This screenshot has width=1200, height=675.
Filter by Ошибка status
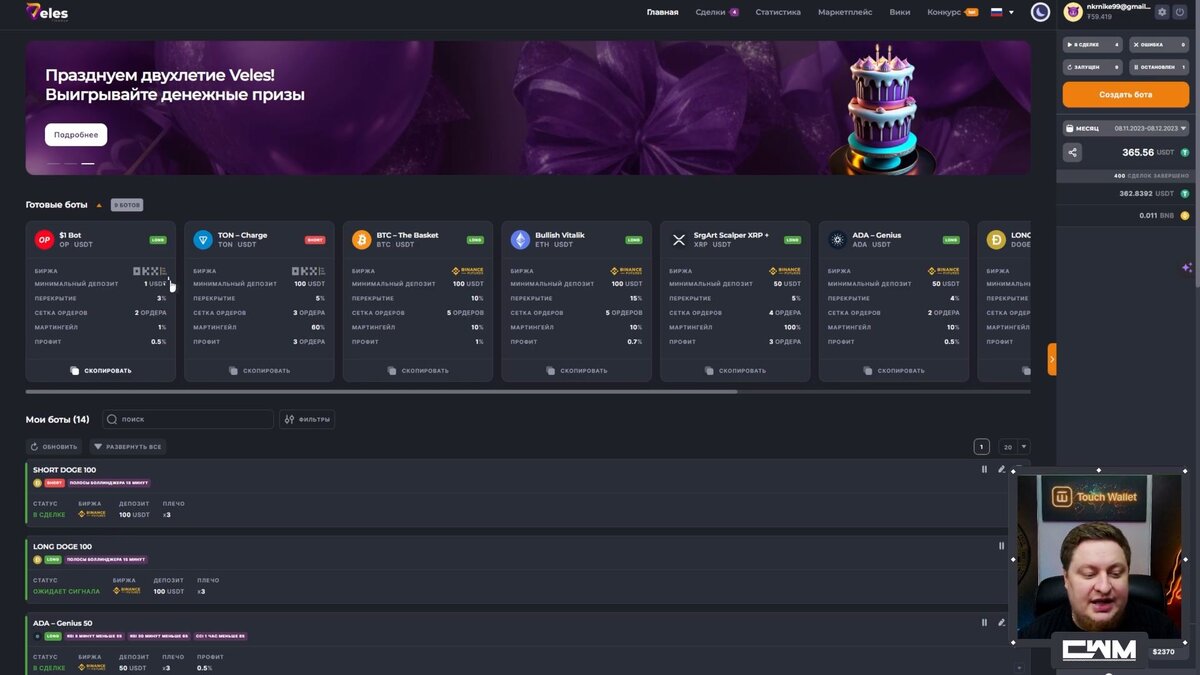click(x=1159, y=44)
